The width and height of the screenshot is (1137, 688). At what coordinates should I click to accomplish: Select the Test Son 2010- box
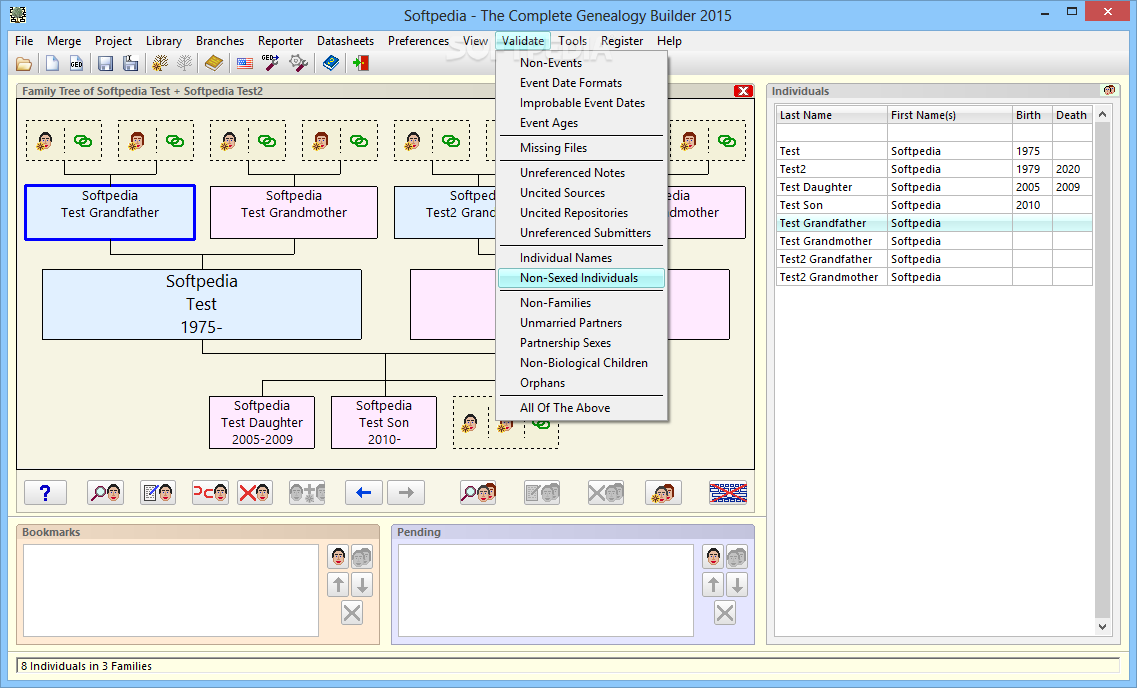384,423
